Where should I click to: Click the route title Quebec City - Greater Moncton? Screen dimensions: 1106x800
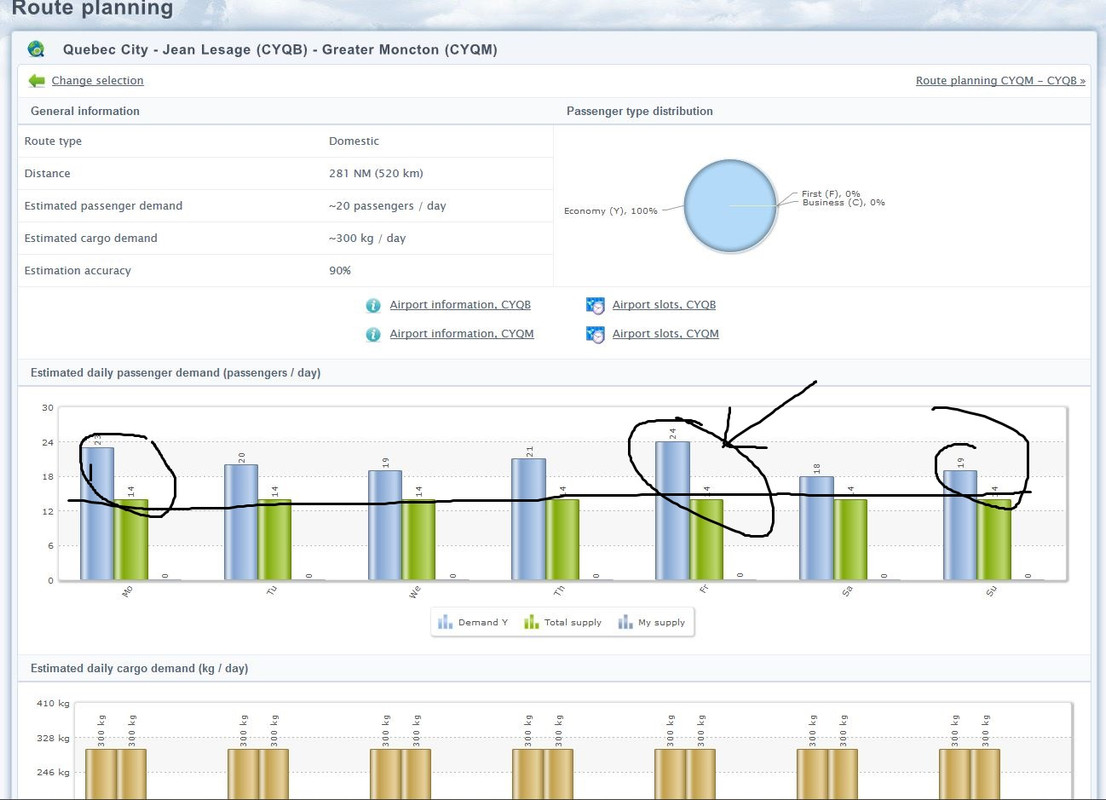(280, 49)
